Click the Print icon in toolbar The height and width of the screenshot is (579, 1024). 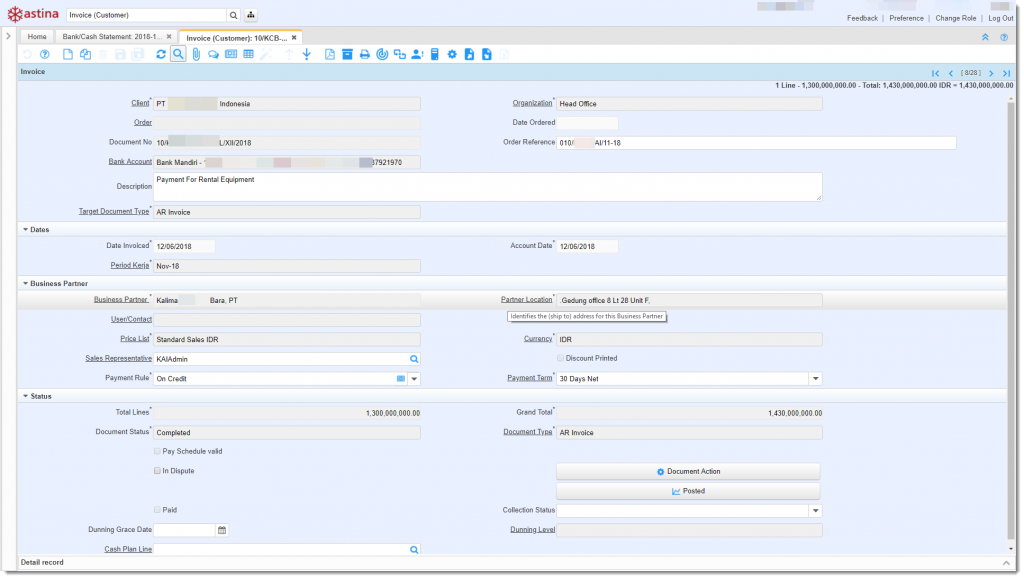pos(365,54)
